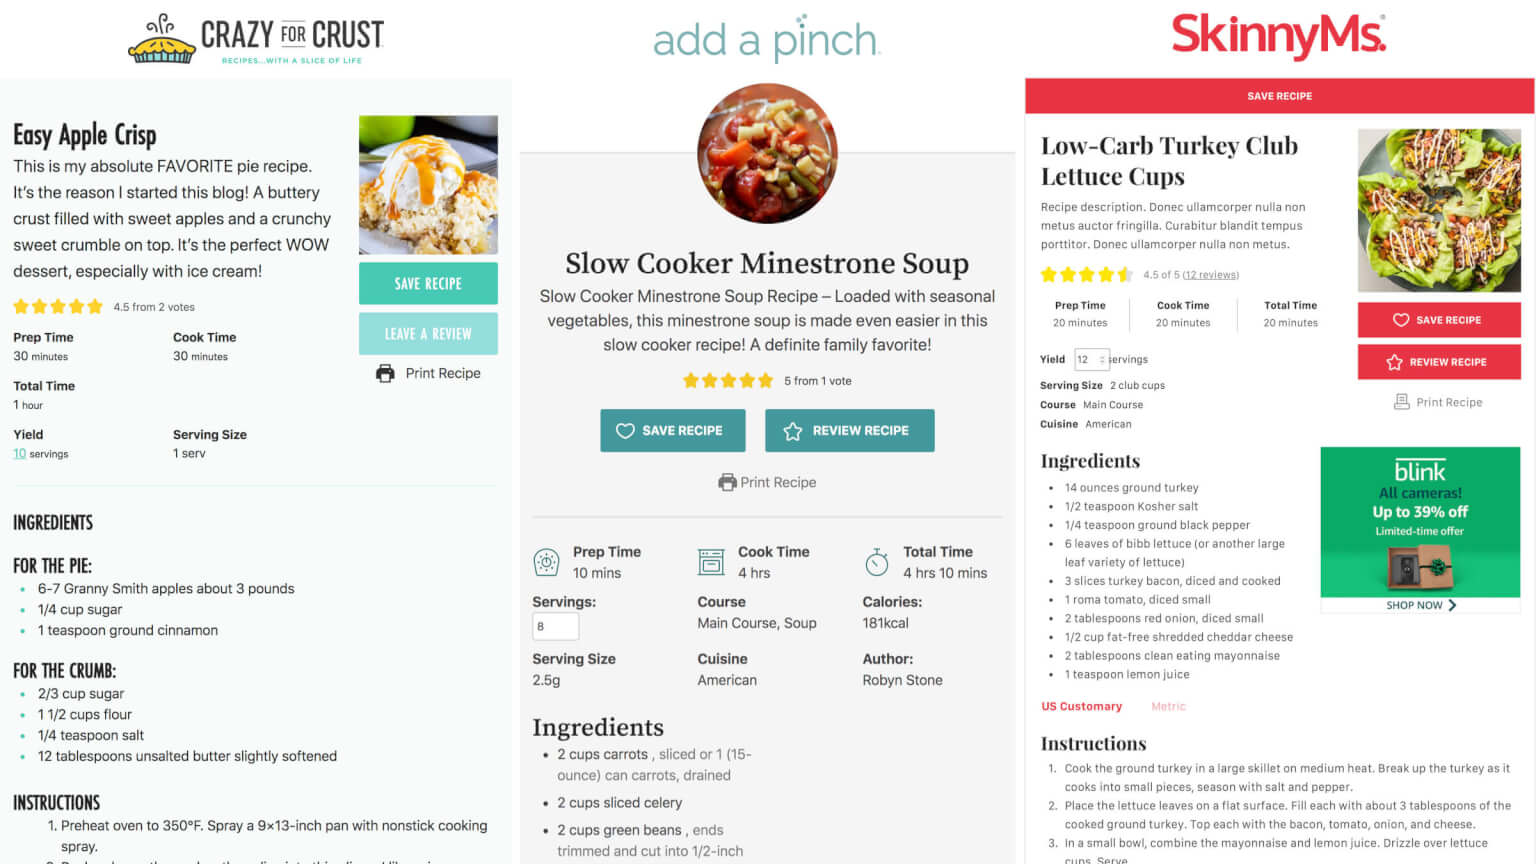Click the Leave a Review button
Screen dimensions: 1536x864
point(428,334)
